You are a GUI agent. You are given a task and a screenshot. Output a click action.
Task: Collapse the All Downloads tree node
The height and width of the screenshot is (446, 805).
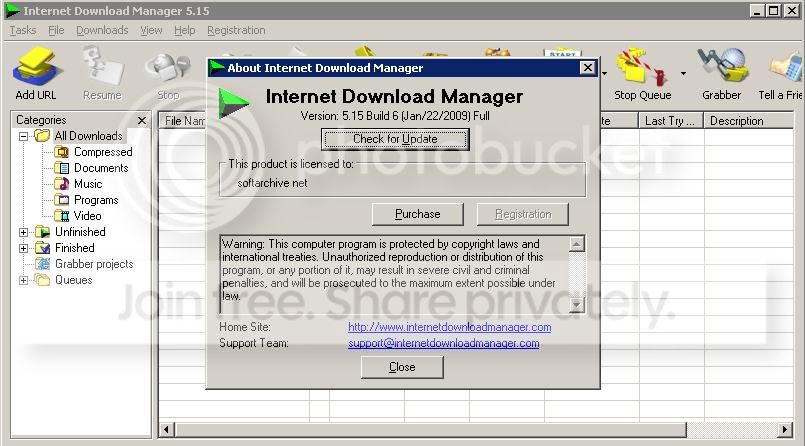pyautogui.click(x=23, y=137)
